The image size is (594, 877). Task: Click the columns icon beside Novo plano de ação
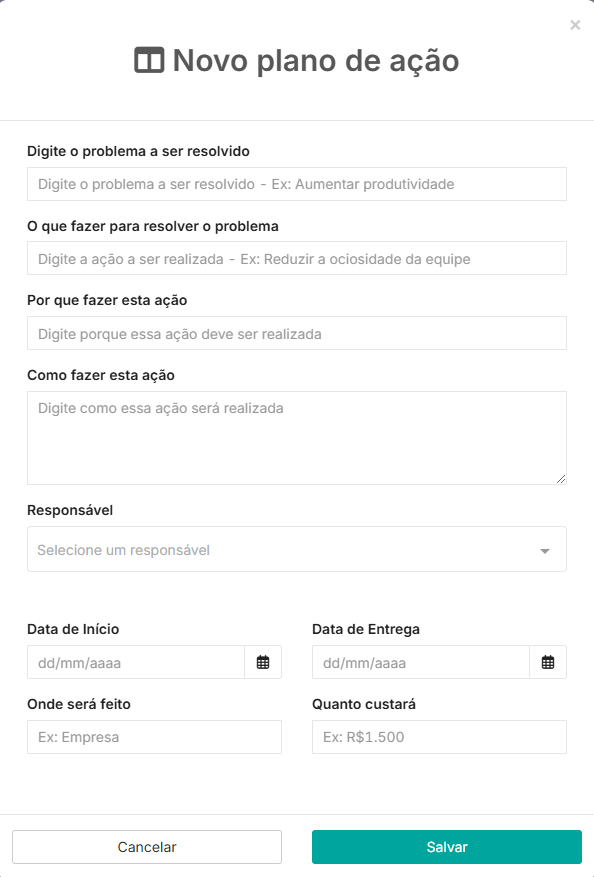[x=149, y=60]
